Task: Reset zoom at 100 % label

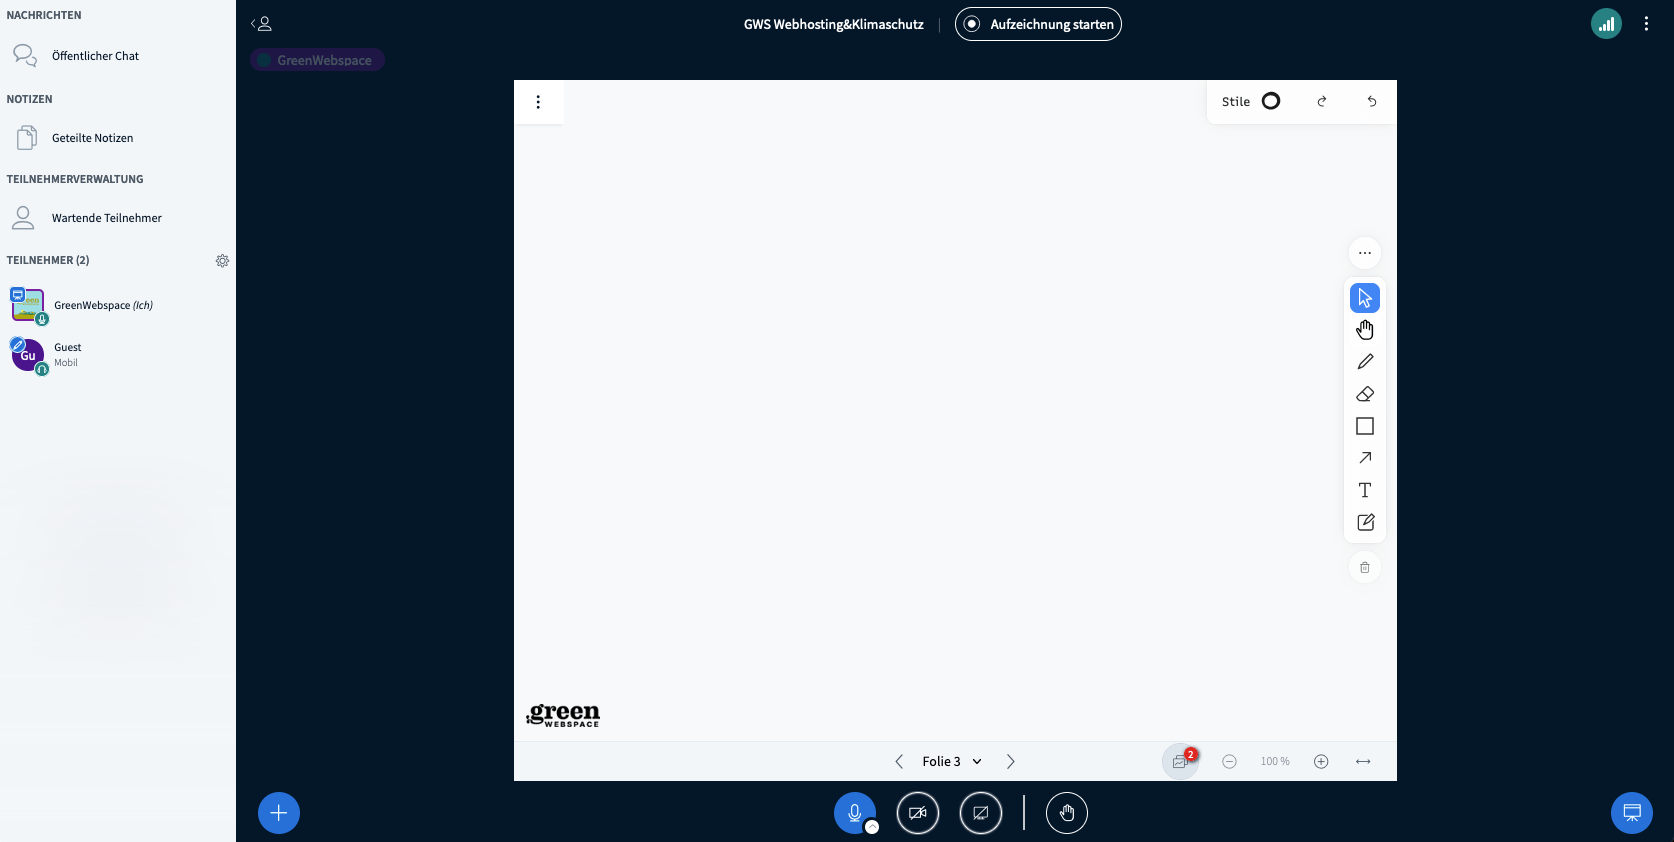Action: [x=1275, y=762]
